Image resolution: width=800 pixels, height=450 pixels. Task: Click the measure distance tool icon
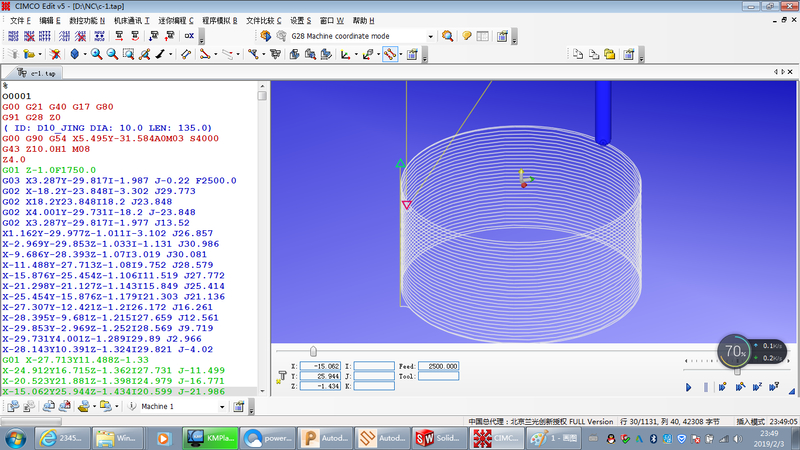[x=186, y=54]
